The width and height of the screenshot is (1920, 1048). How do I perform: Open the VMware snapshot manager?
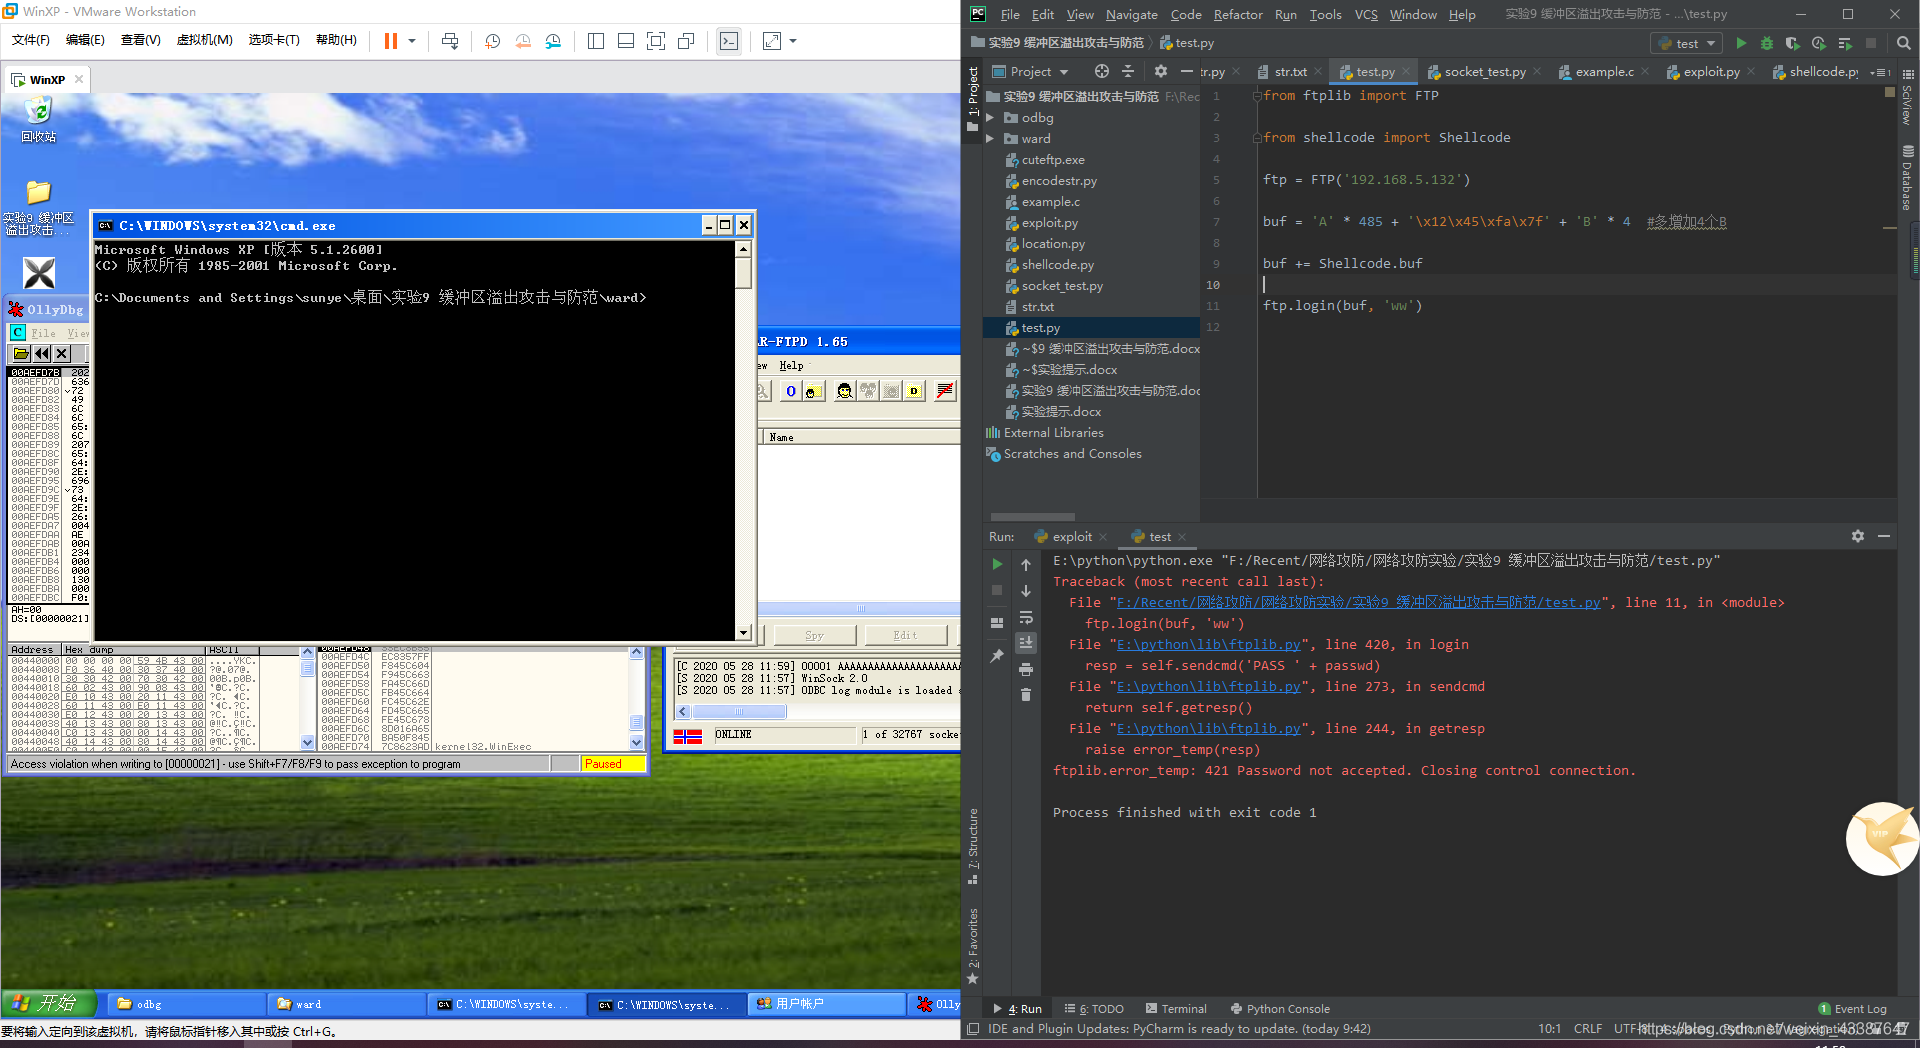(553, 41)
